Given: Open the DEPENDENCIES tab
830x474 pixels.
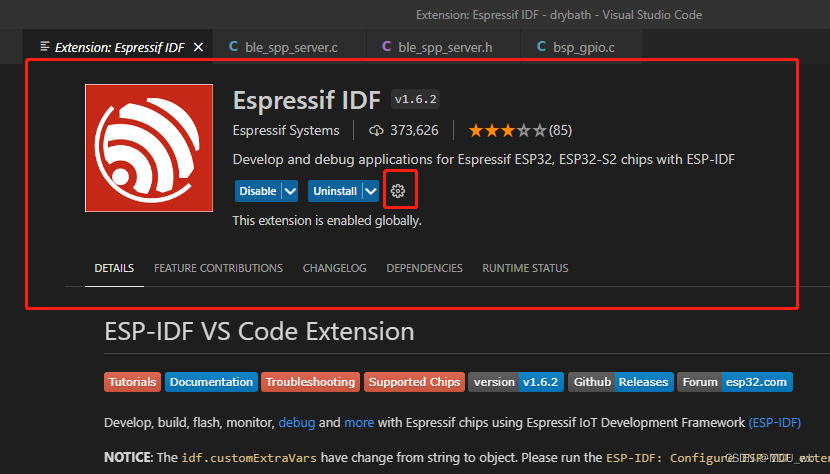Looking at the screenshot, I should coord(425,268).
